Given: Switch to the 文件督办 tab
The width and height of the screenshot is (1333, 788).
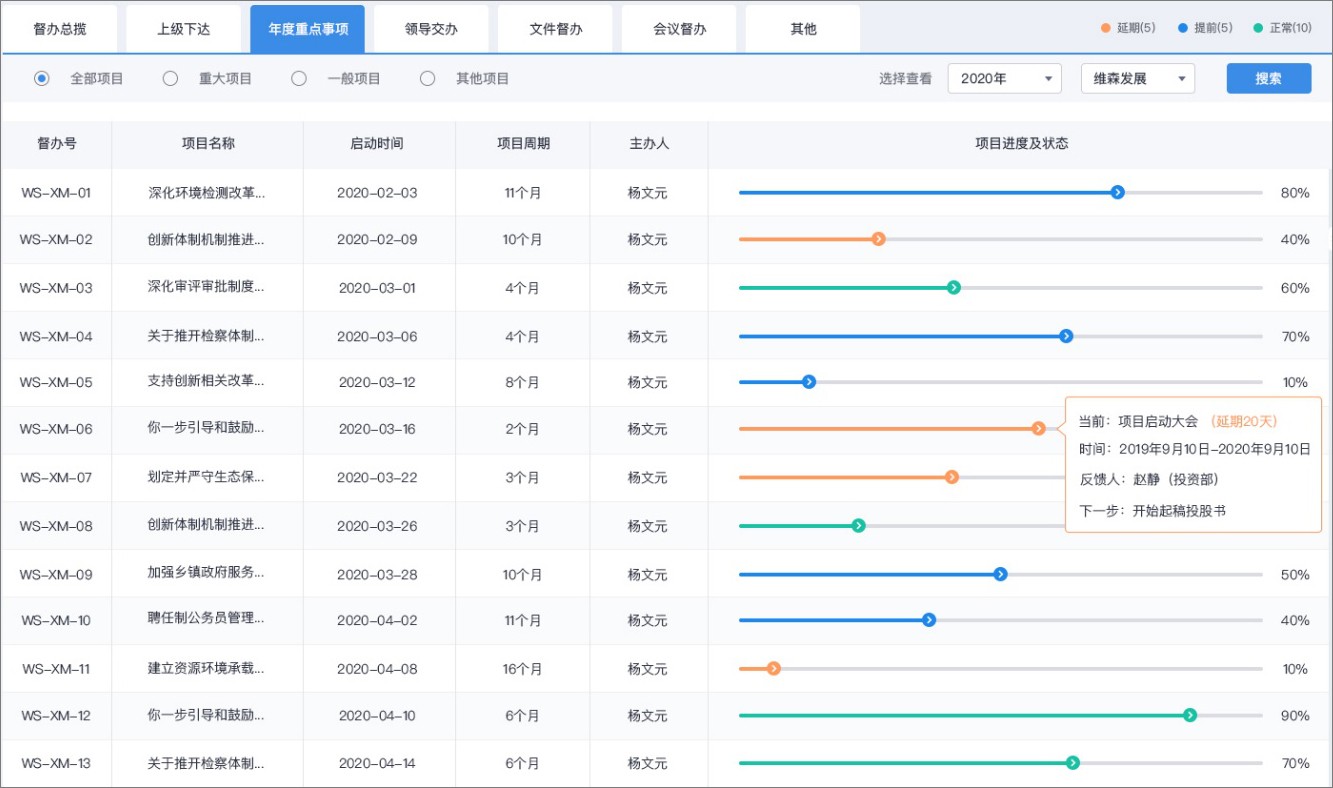Looking at the screenshot, I should pyautogui.click(x=555, y=29).
